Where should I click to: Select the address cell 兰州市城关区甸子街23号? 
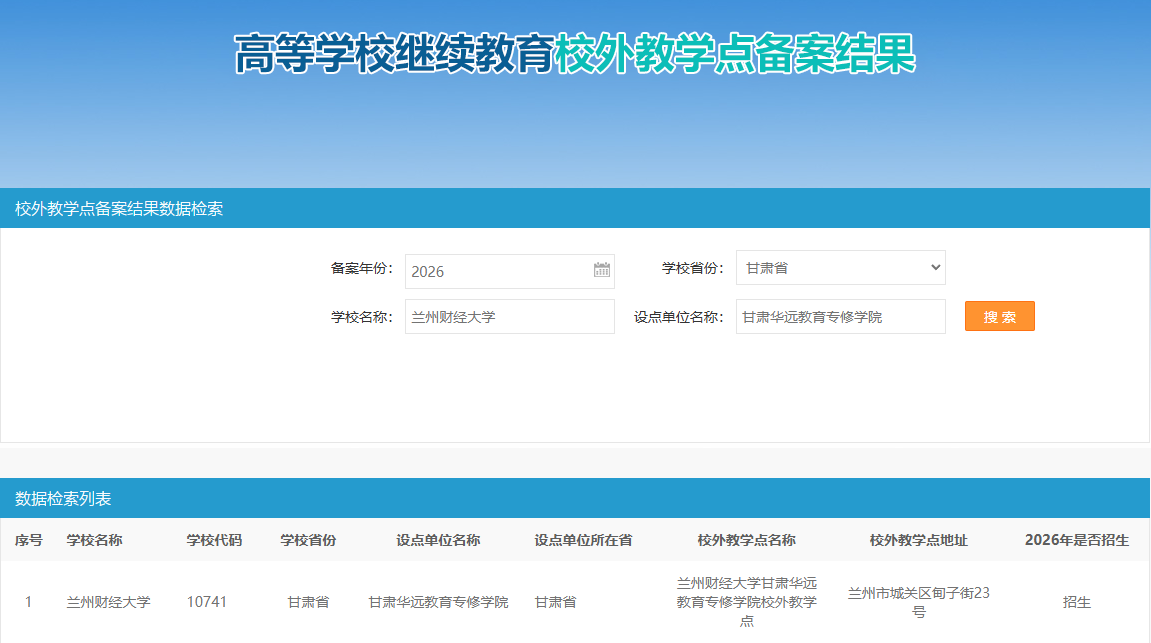coord(918,602)
